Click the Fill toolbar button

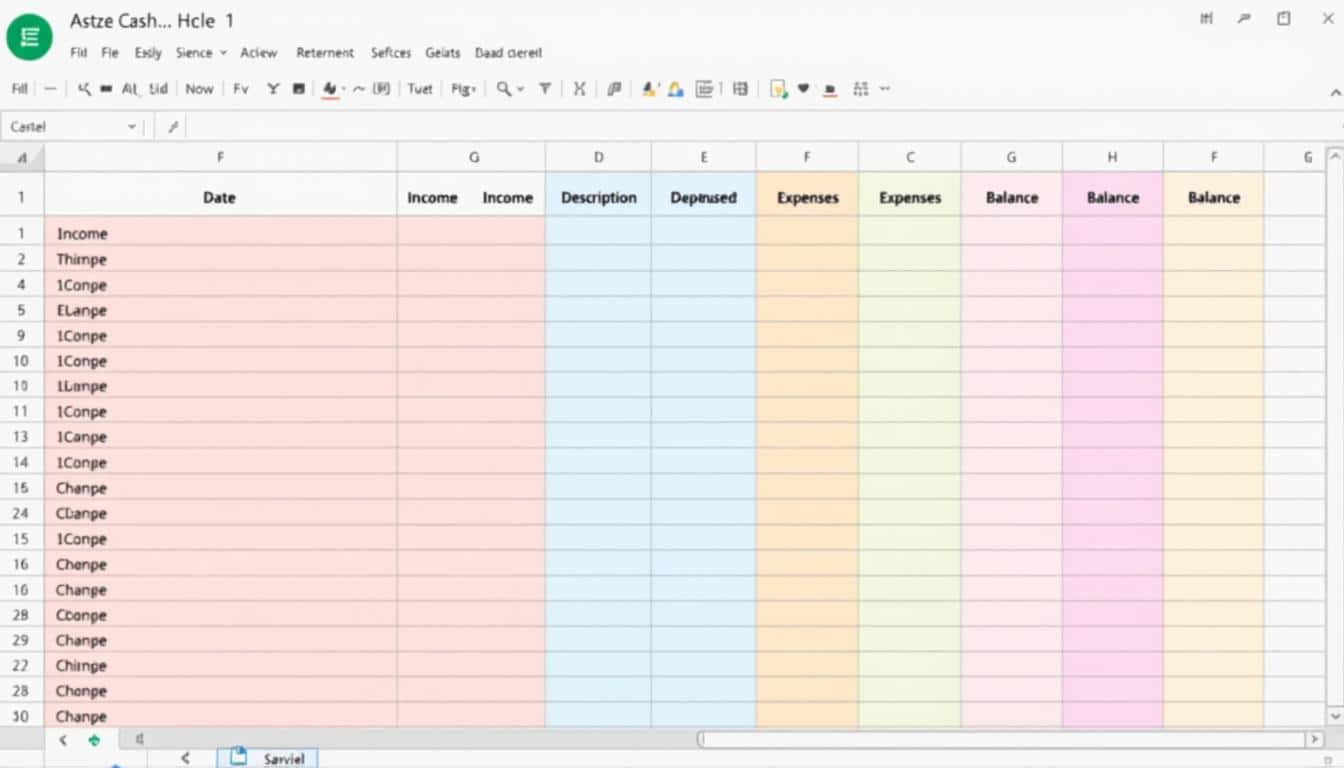tap(19, 89)
